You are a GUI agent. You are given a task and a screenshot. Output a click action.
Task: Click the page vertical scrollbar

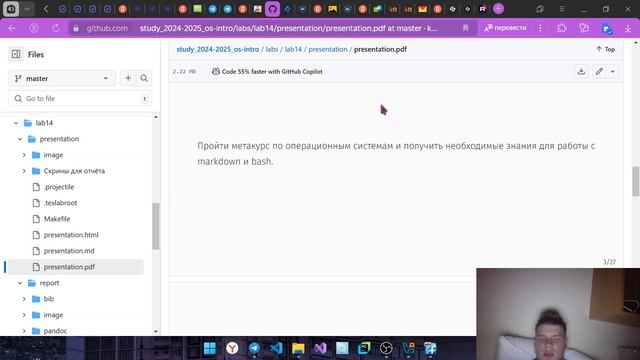[636, 181]
